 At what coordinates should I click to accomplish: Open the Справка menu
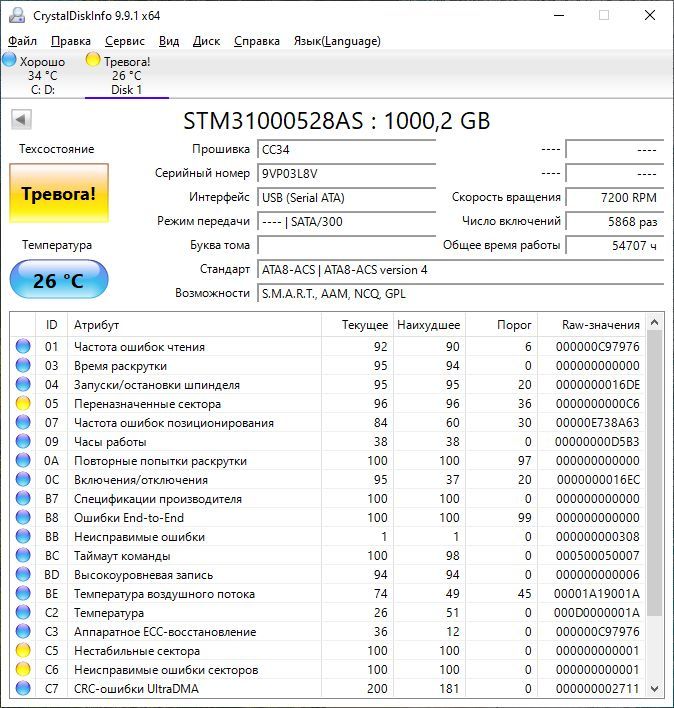click(256, 41)
